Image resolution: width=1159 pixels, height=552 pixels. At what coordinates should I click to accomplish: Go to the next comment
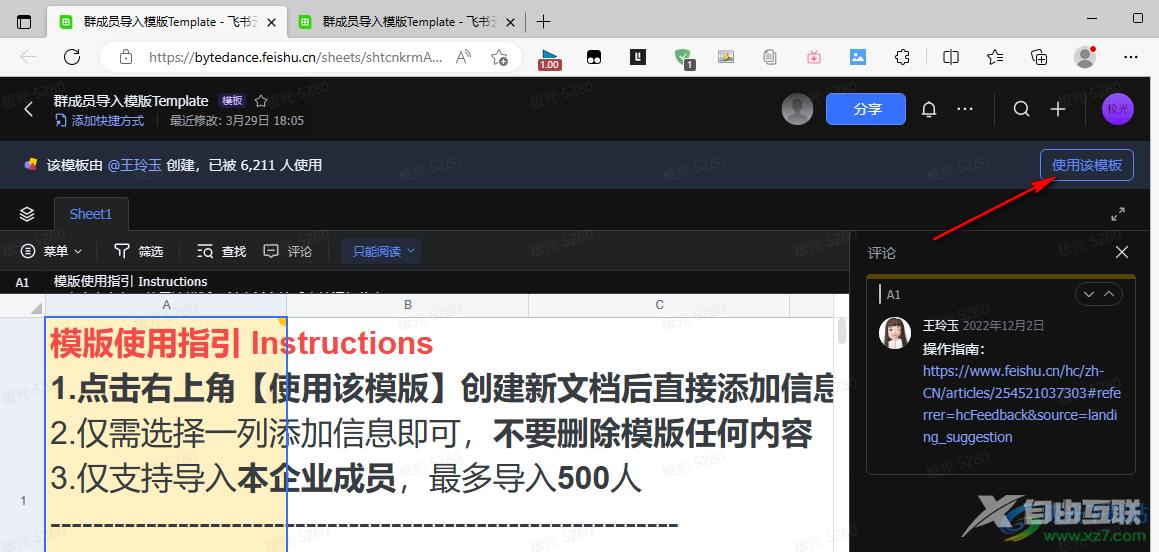[1089, 294]
